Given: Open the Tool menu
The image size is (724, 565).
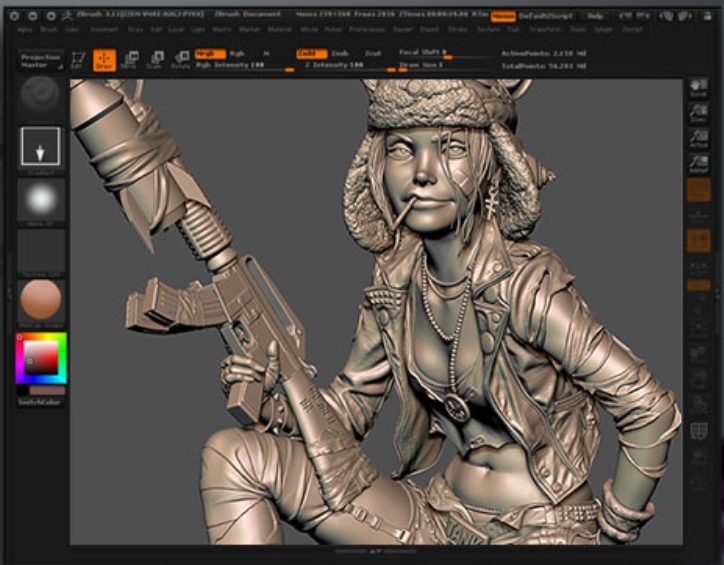Looking at the screenshot, I should click(x=513, y=30).
